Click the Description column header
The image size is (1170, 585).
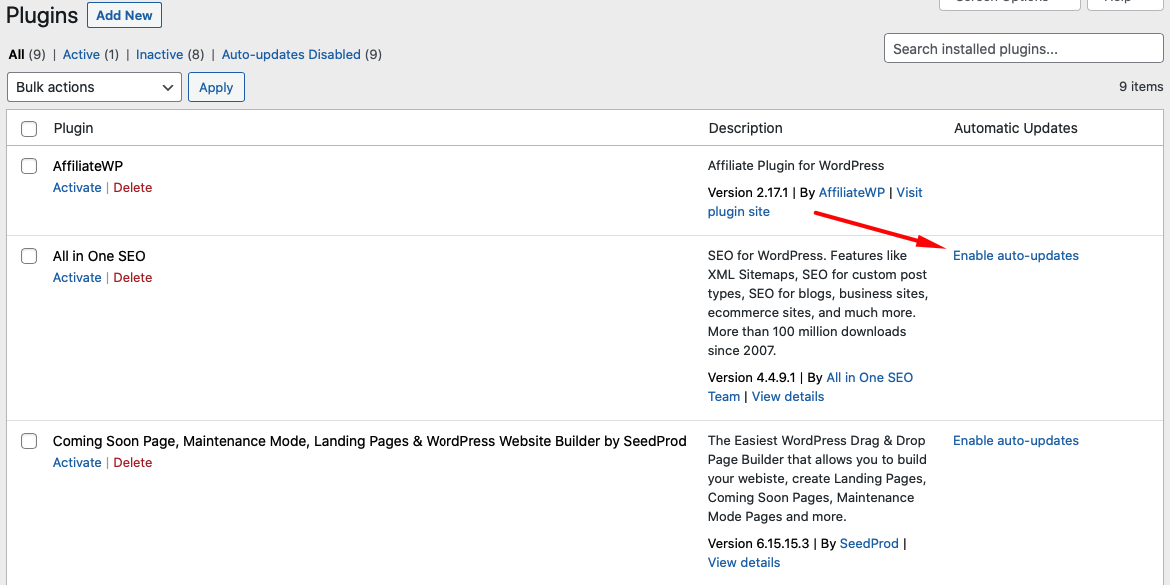(x=745, y=128)
